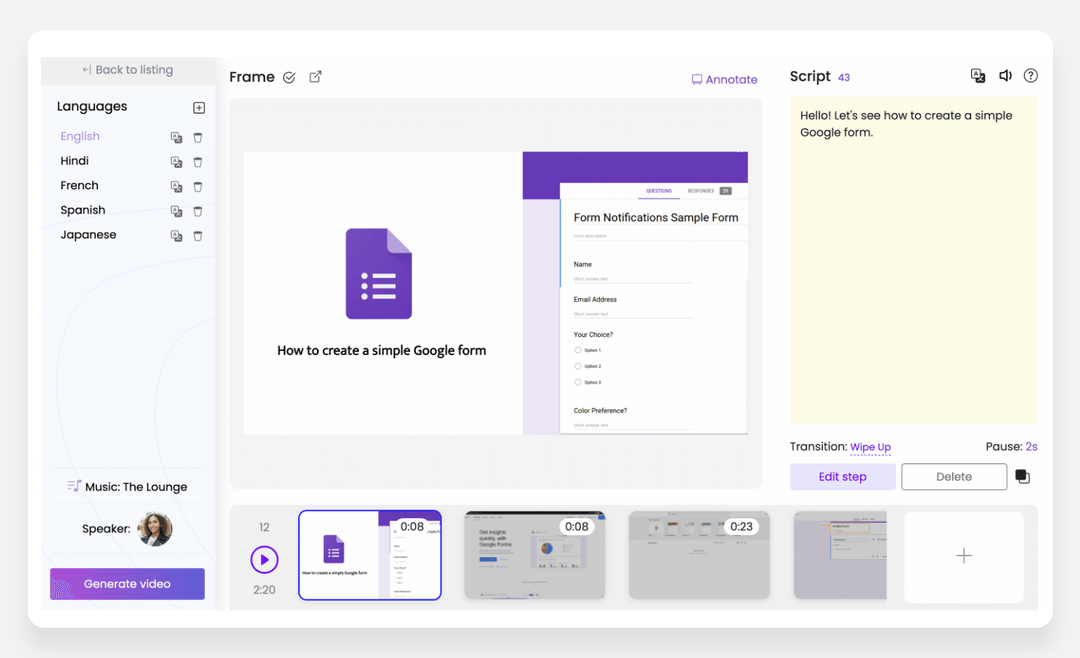
Task: Play the video preview in timeline
Action: [264, 559]
